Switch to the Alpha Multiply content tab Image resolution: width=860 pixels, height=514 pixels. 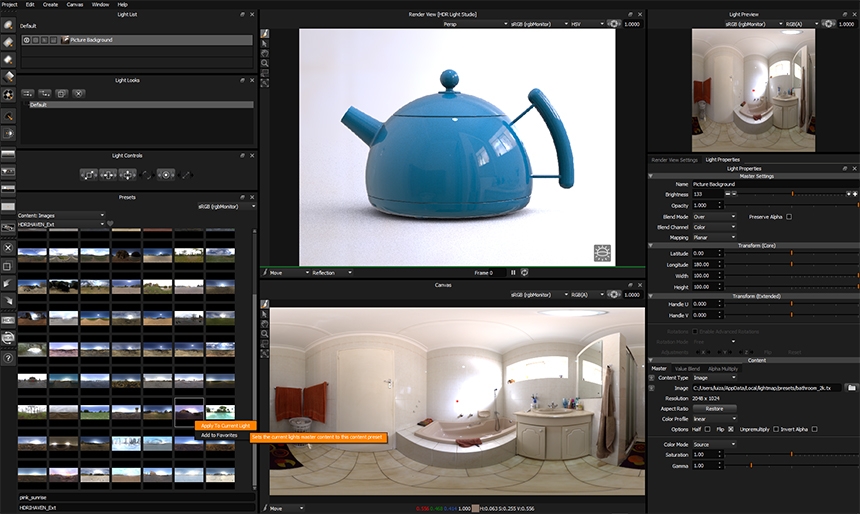click(x=722, y=369)
